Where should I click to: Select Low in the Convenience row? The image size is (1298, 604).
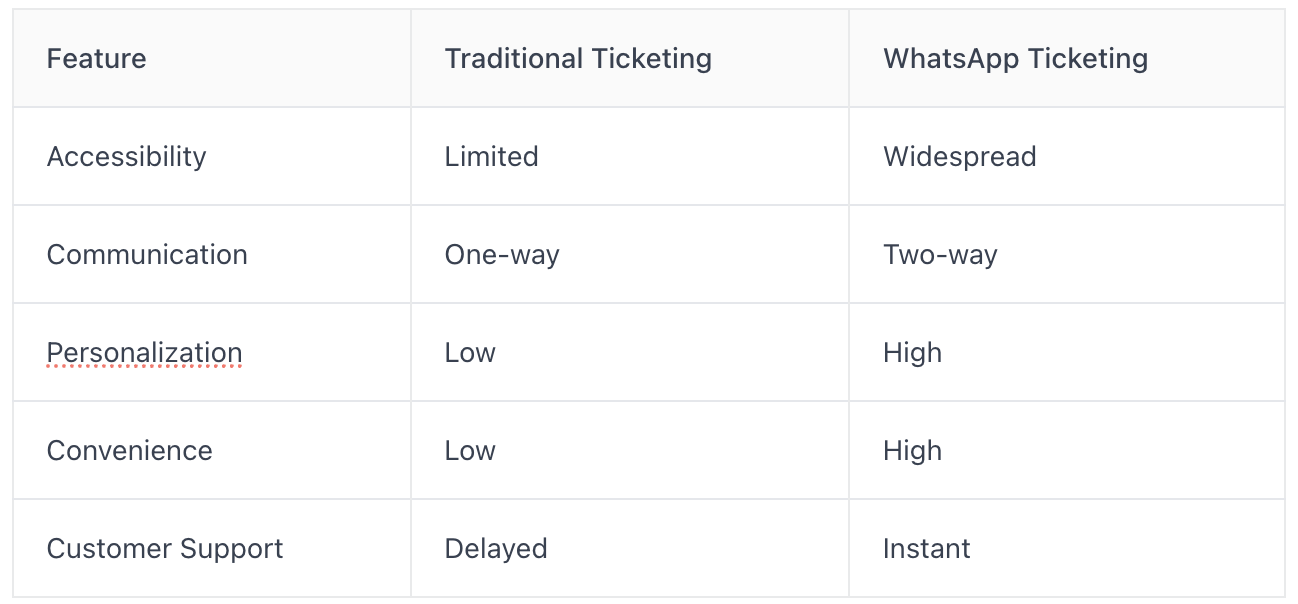(x=470, y=451)
